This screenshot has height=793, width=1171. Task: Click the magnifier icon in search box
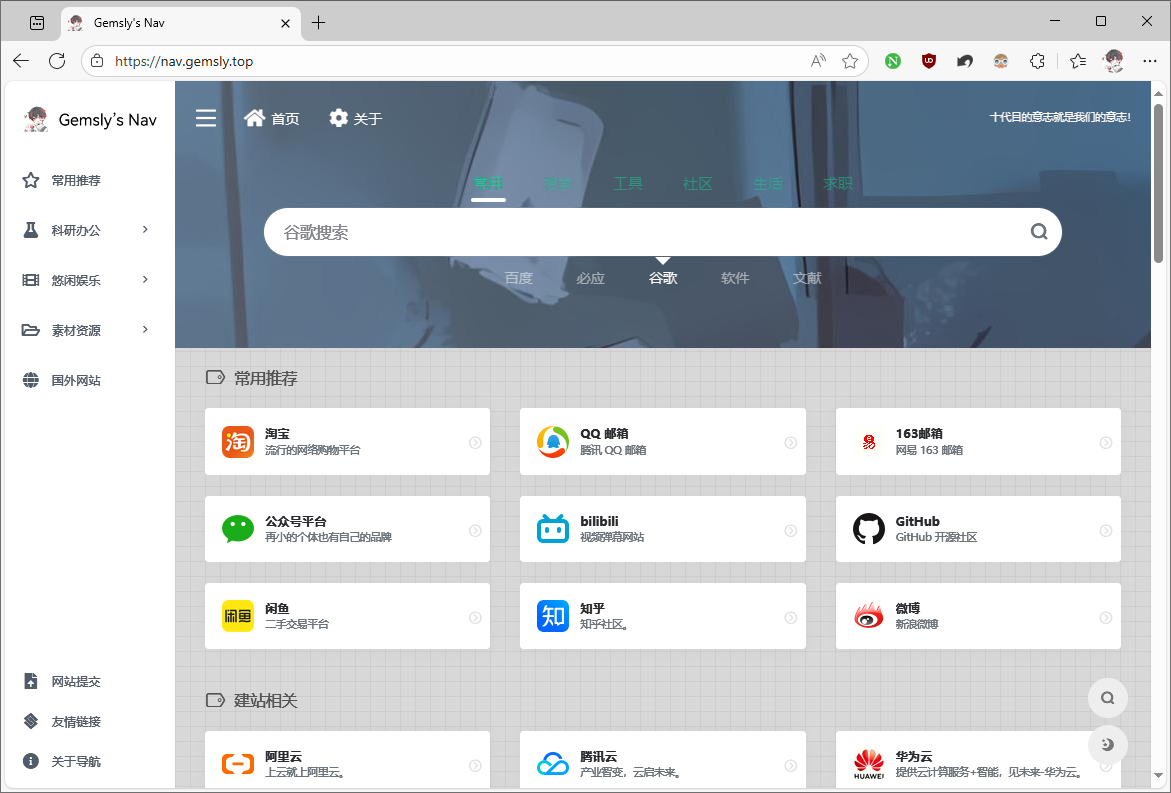(x=1039, y=232)
